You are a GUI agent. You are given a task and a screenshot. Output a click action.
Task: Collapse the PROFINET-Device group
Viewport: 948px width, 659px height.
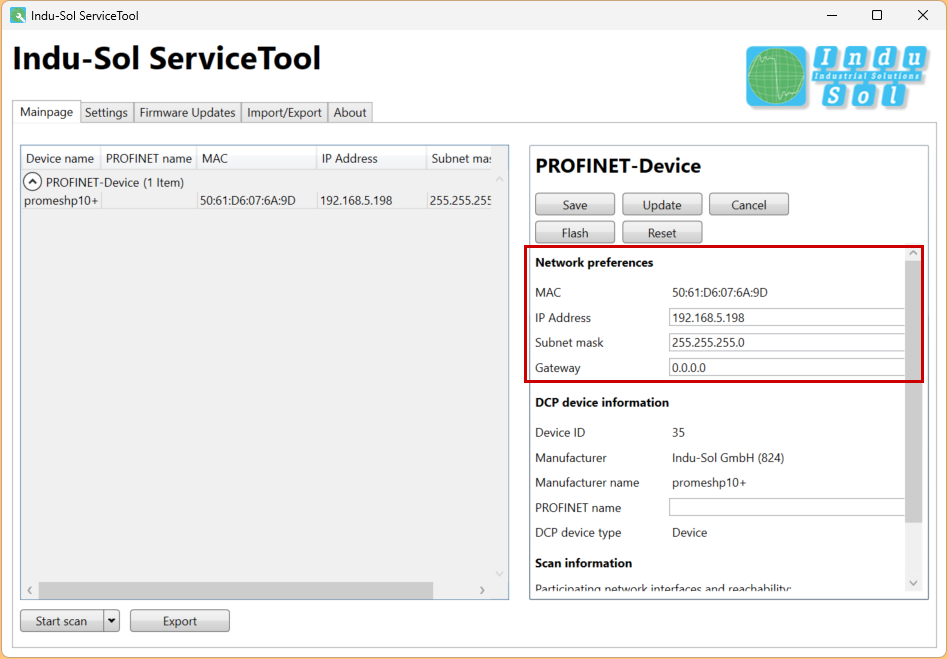click(32, 181)
